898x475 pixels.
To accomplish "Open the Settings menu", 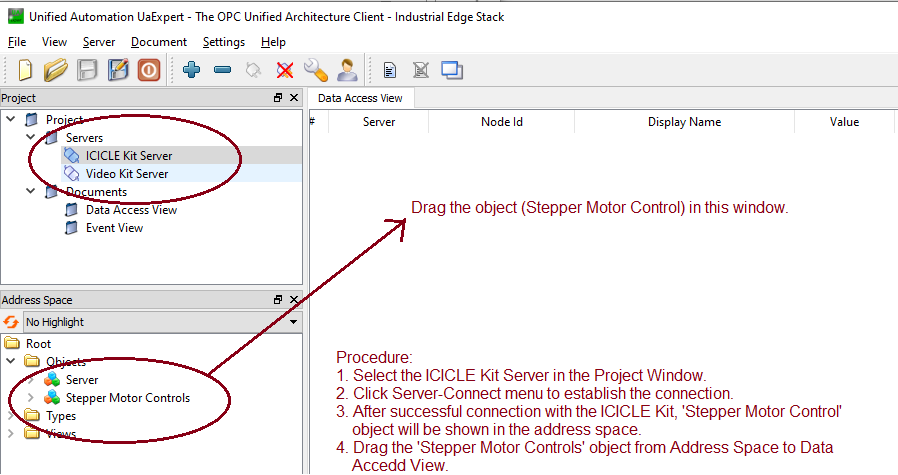I will 223,42.
